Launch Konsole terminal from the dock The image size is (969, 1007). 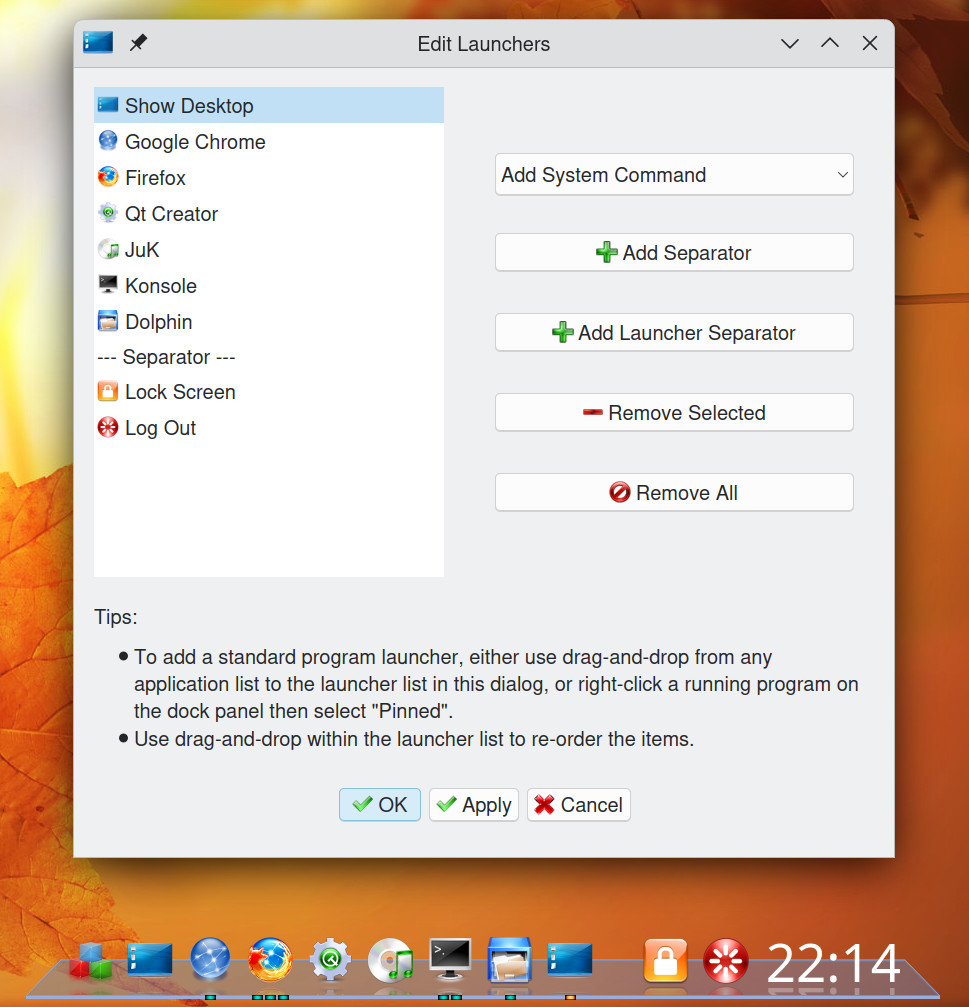click(450, 959)
